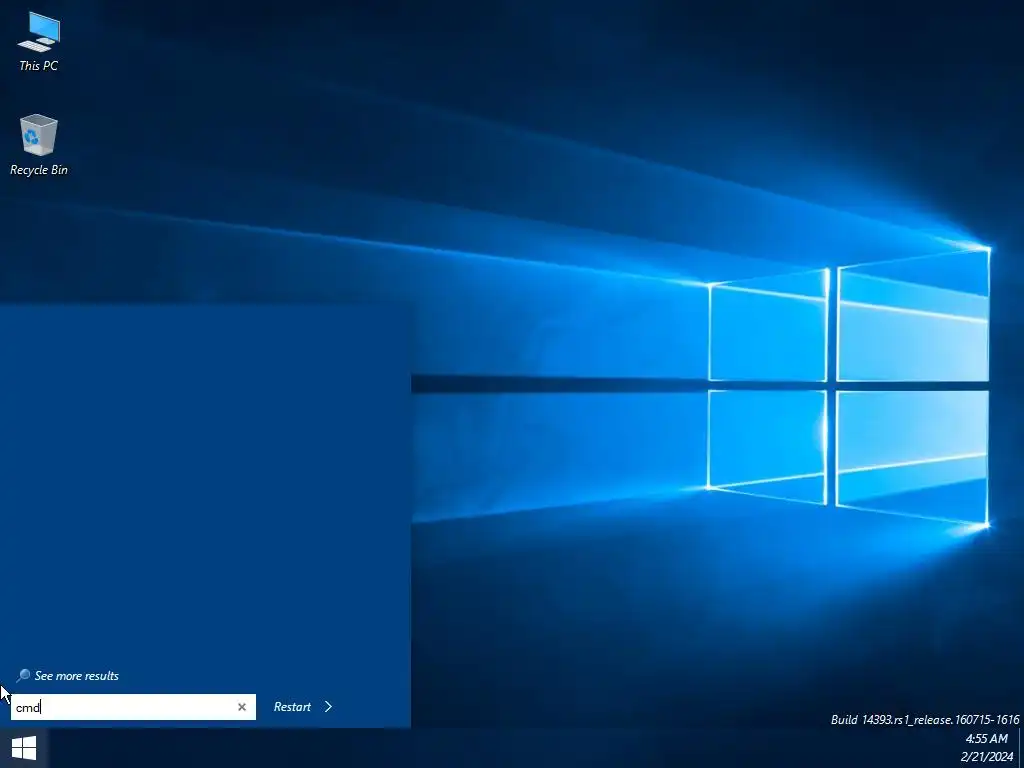Viewport: 1024px width, 768px height.
Task: Click the Restart button
Action: (x=292, y=707)
